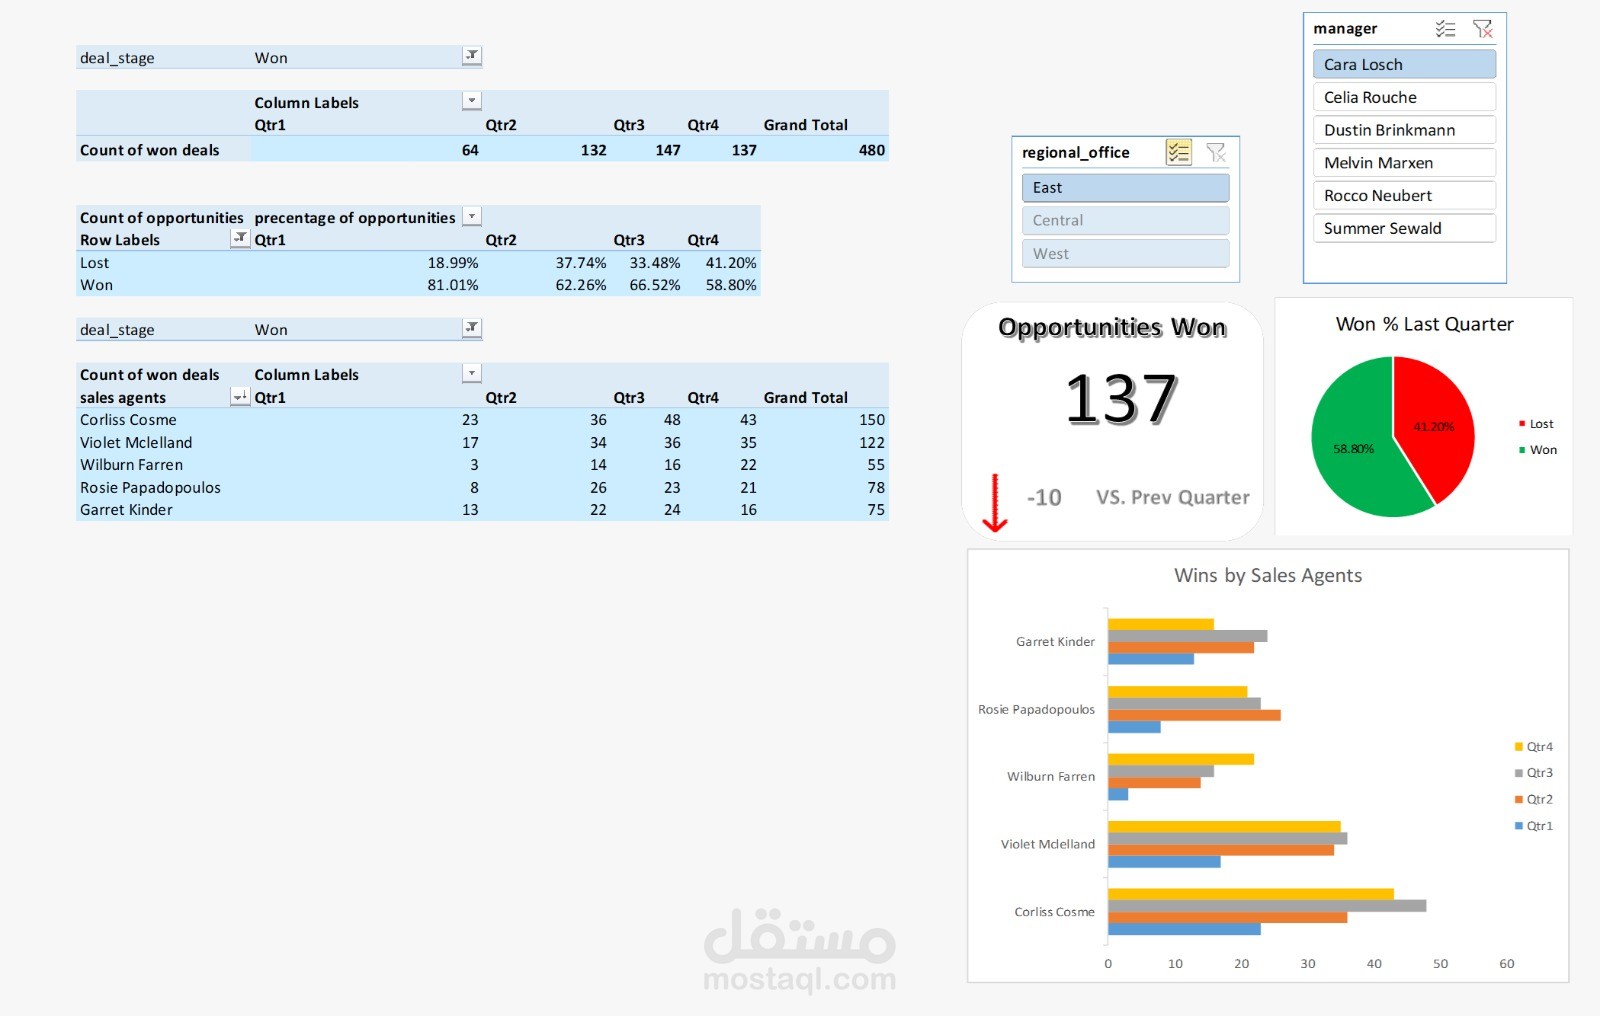Toggle multi-select in the manager slicer
This screenshot has width=1600, height=1016.
point(1445,29)
